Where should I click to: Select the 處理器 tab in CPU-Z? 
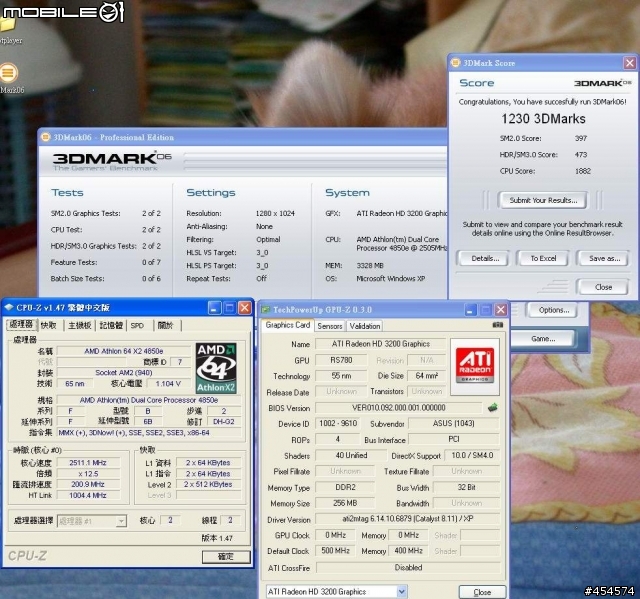tap(21, 324)
